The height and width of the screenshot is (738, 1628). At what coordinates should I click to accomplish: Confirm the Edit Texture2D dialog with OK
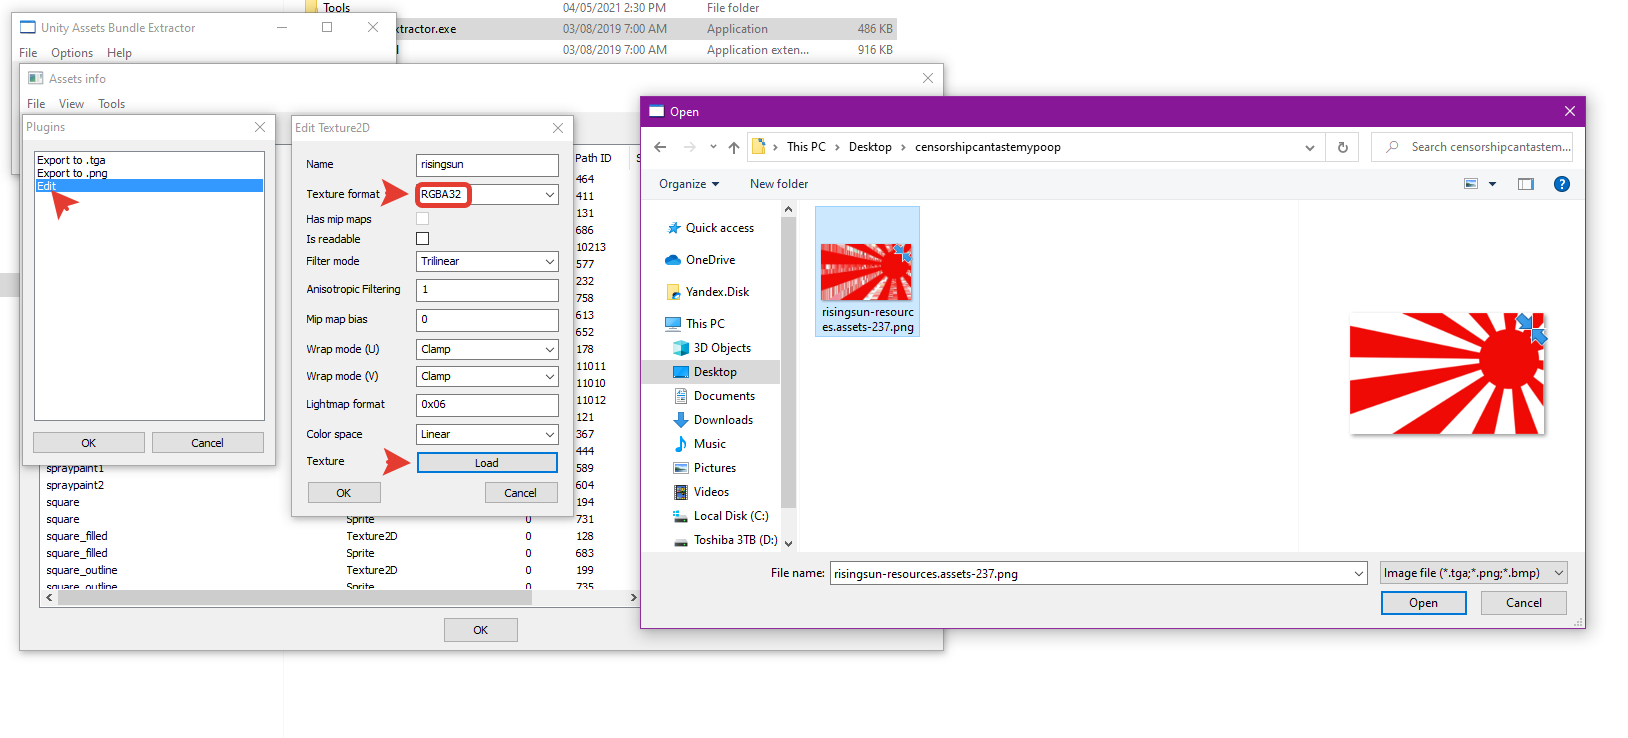(x=344, y=493)
